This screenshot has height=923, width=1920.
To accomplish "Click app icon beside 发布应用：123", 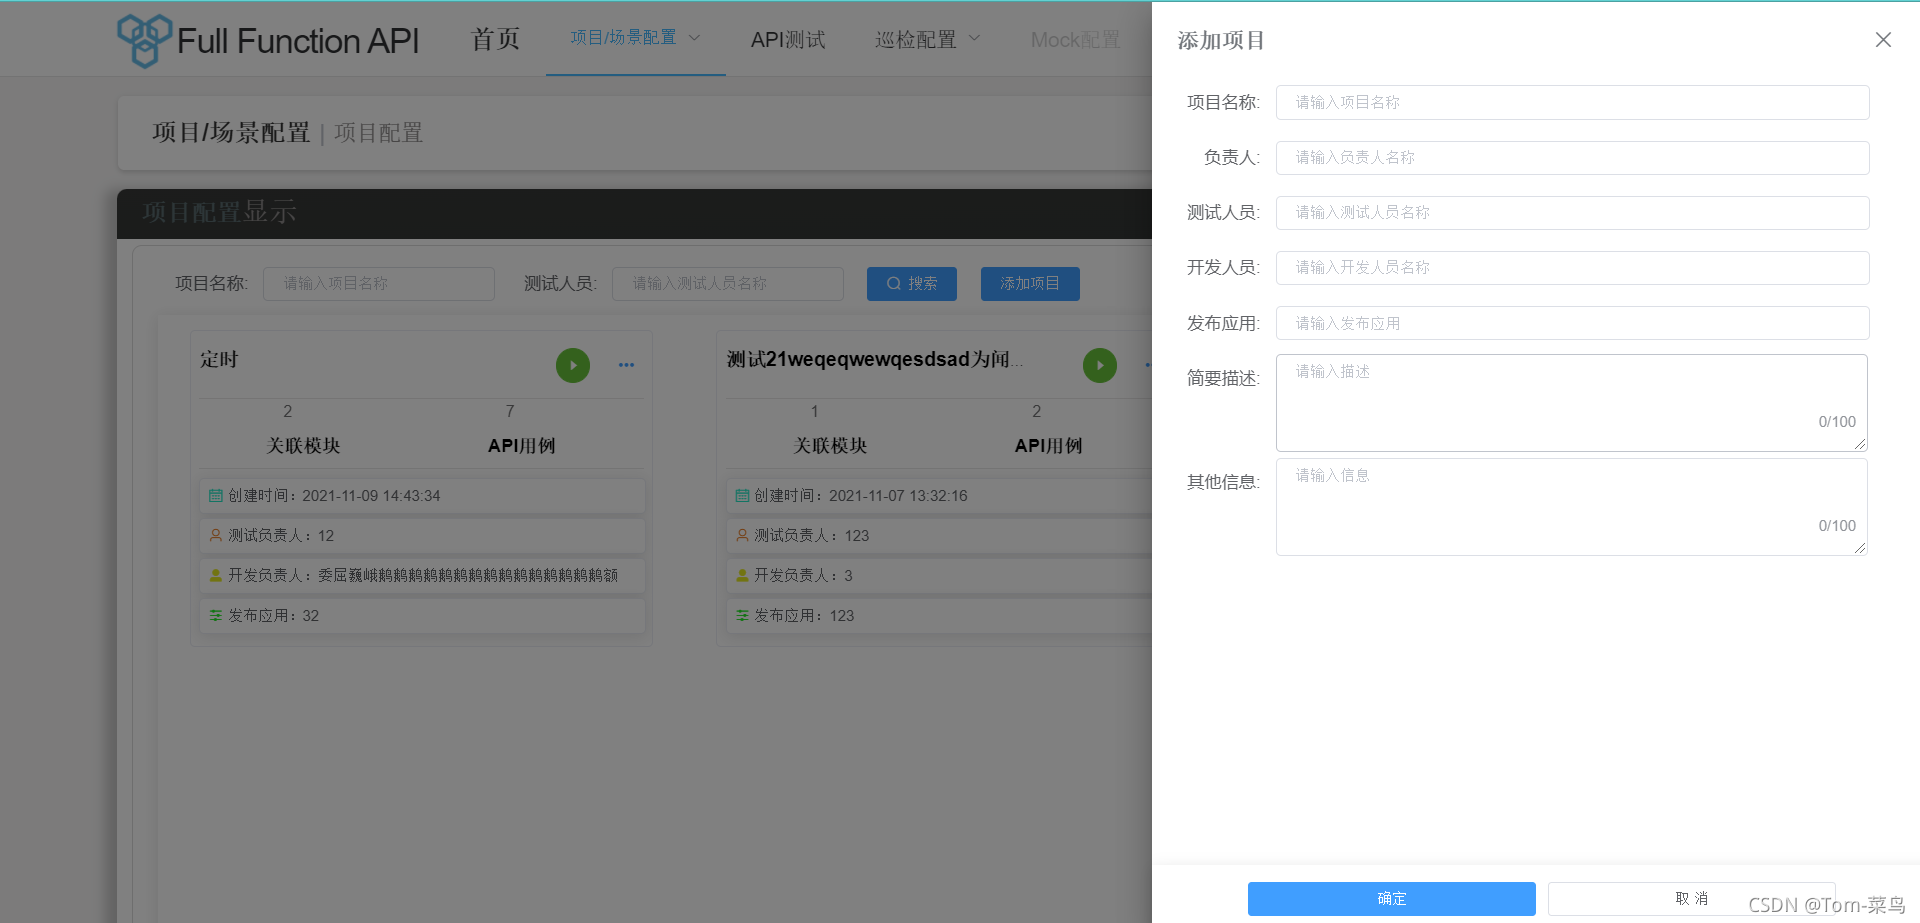I will pyautogui.click(x=742, y=615).
